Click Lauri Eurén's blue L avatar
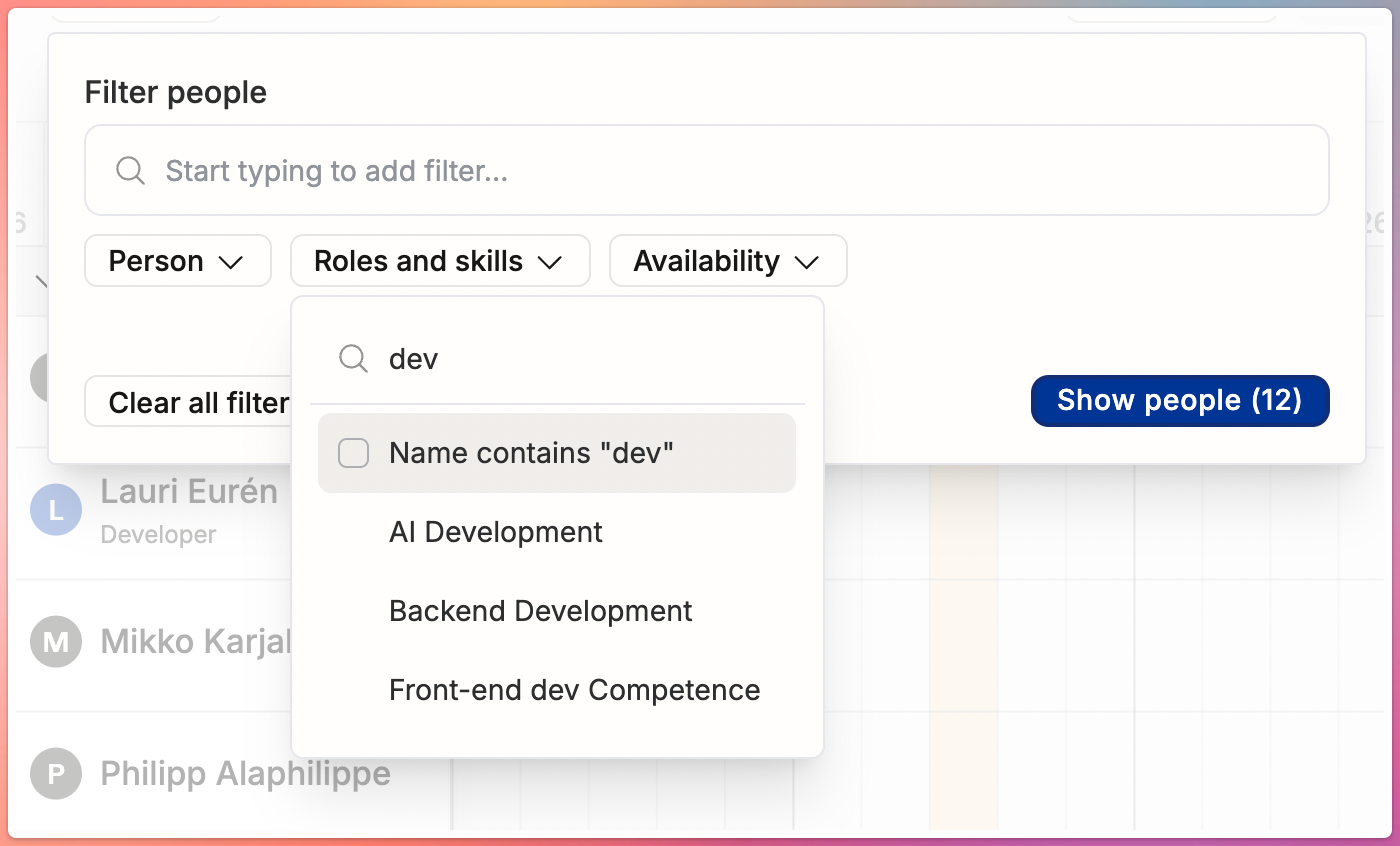Viewport: 1400px width, 846px height. [x=56, y=510]
